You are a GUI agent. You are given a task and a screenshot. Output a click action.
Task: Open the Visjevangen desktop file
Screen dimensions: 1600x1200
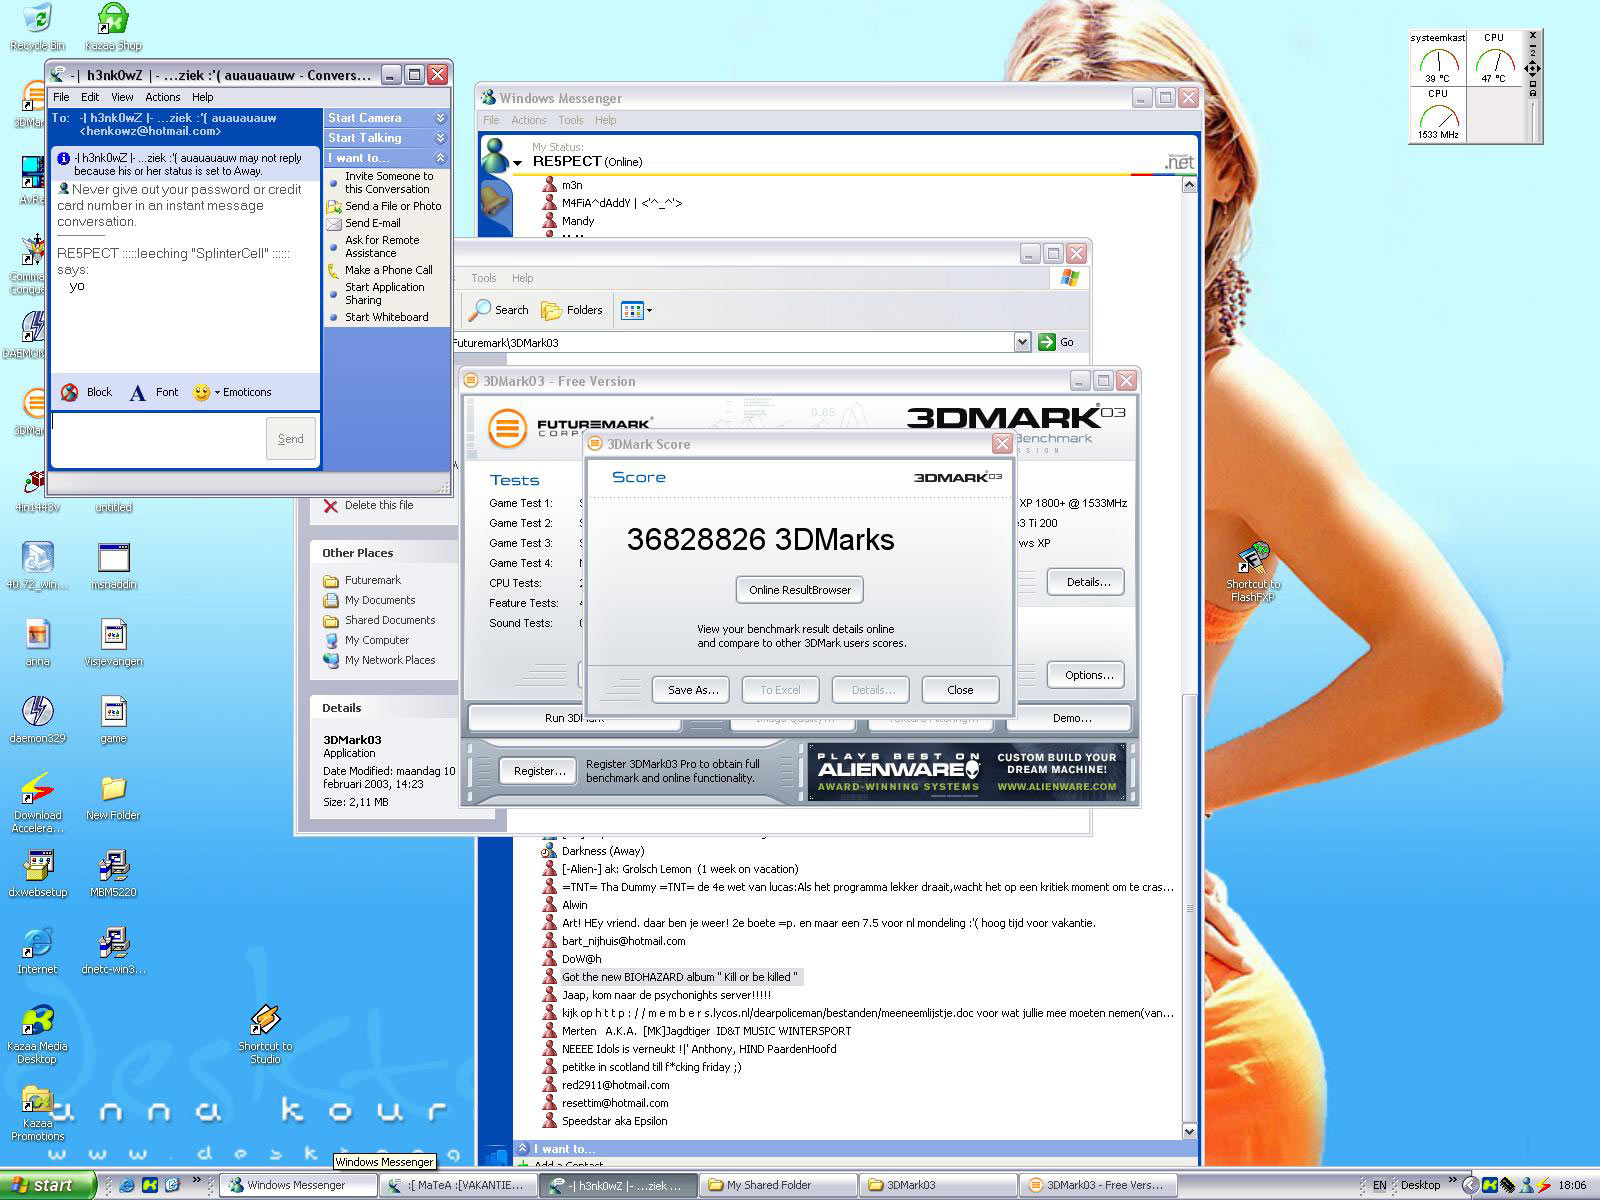coord(113,642)
